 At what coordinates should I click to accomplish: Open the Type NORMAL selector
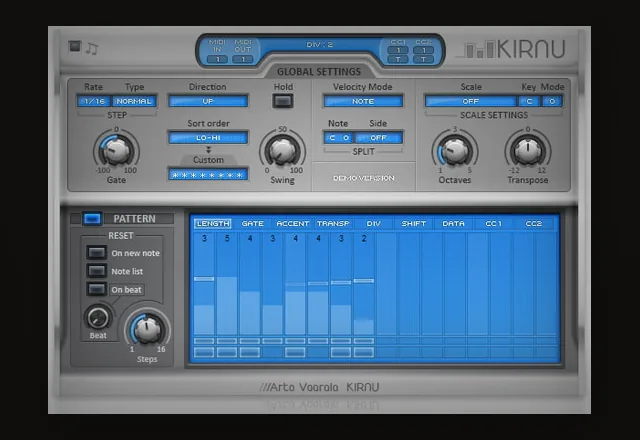pos(134,101)
